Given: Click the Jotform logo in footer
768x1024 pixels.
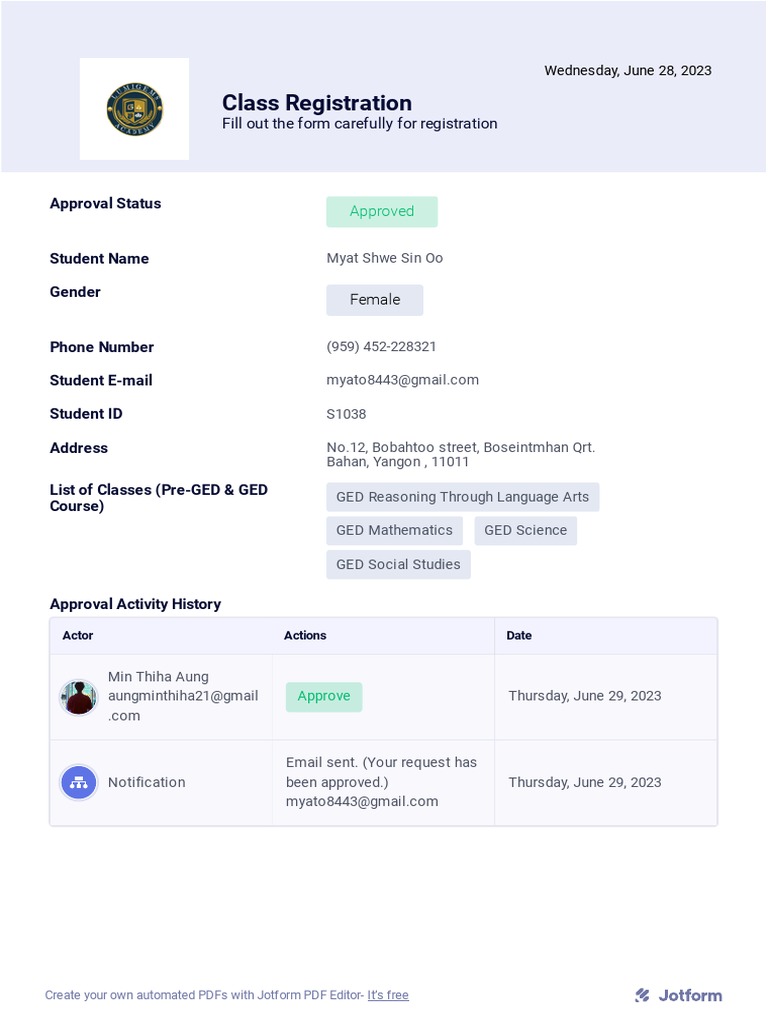Looking at the screenshot, I should pyautogui.click(x=678, y=995).
